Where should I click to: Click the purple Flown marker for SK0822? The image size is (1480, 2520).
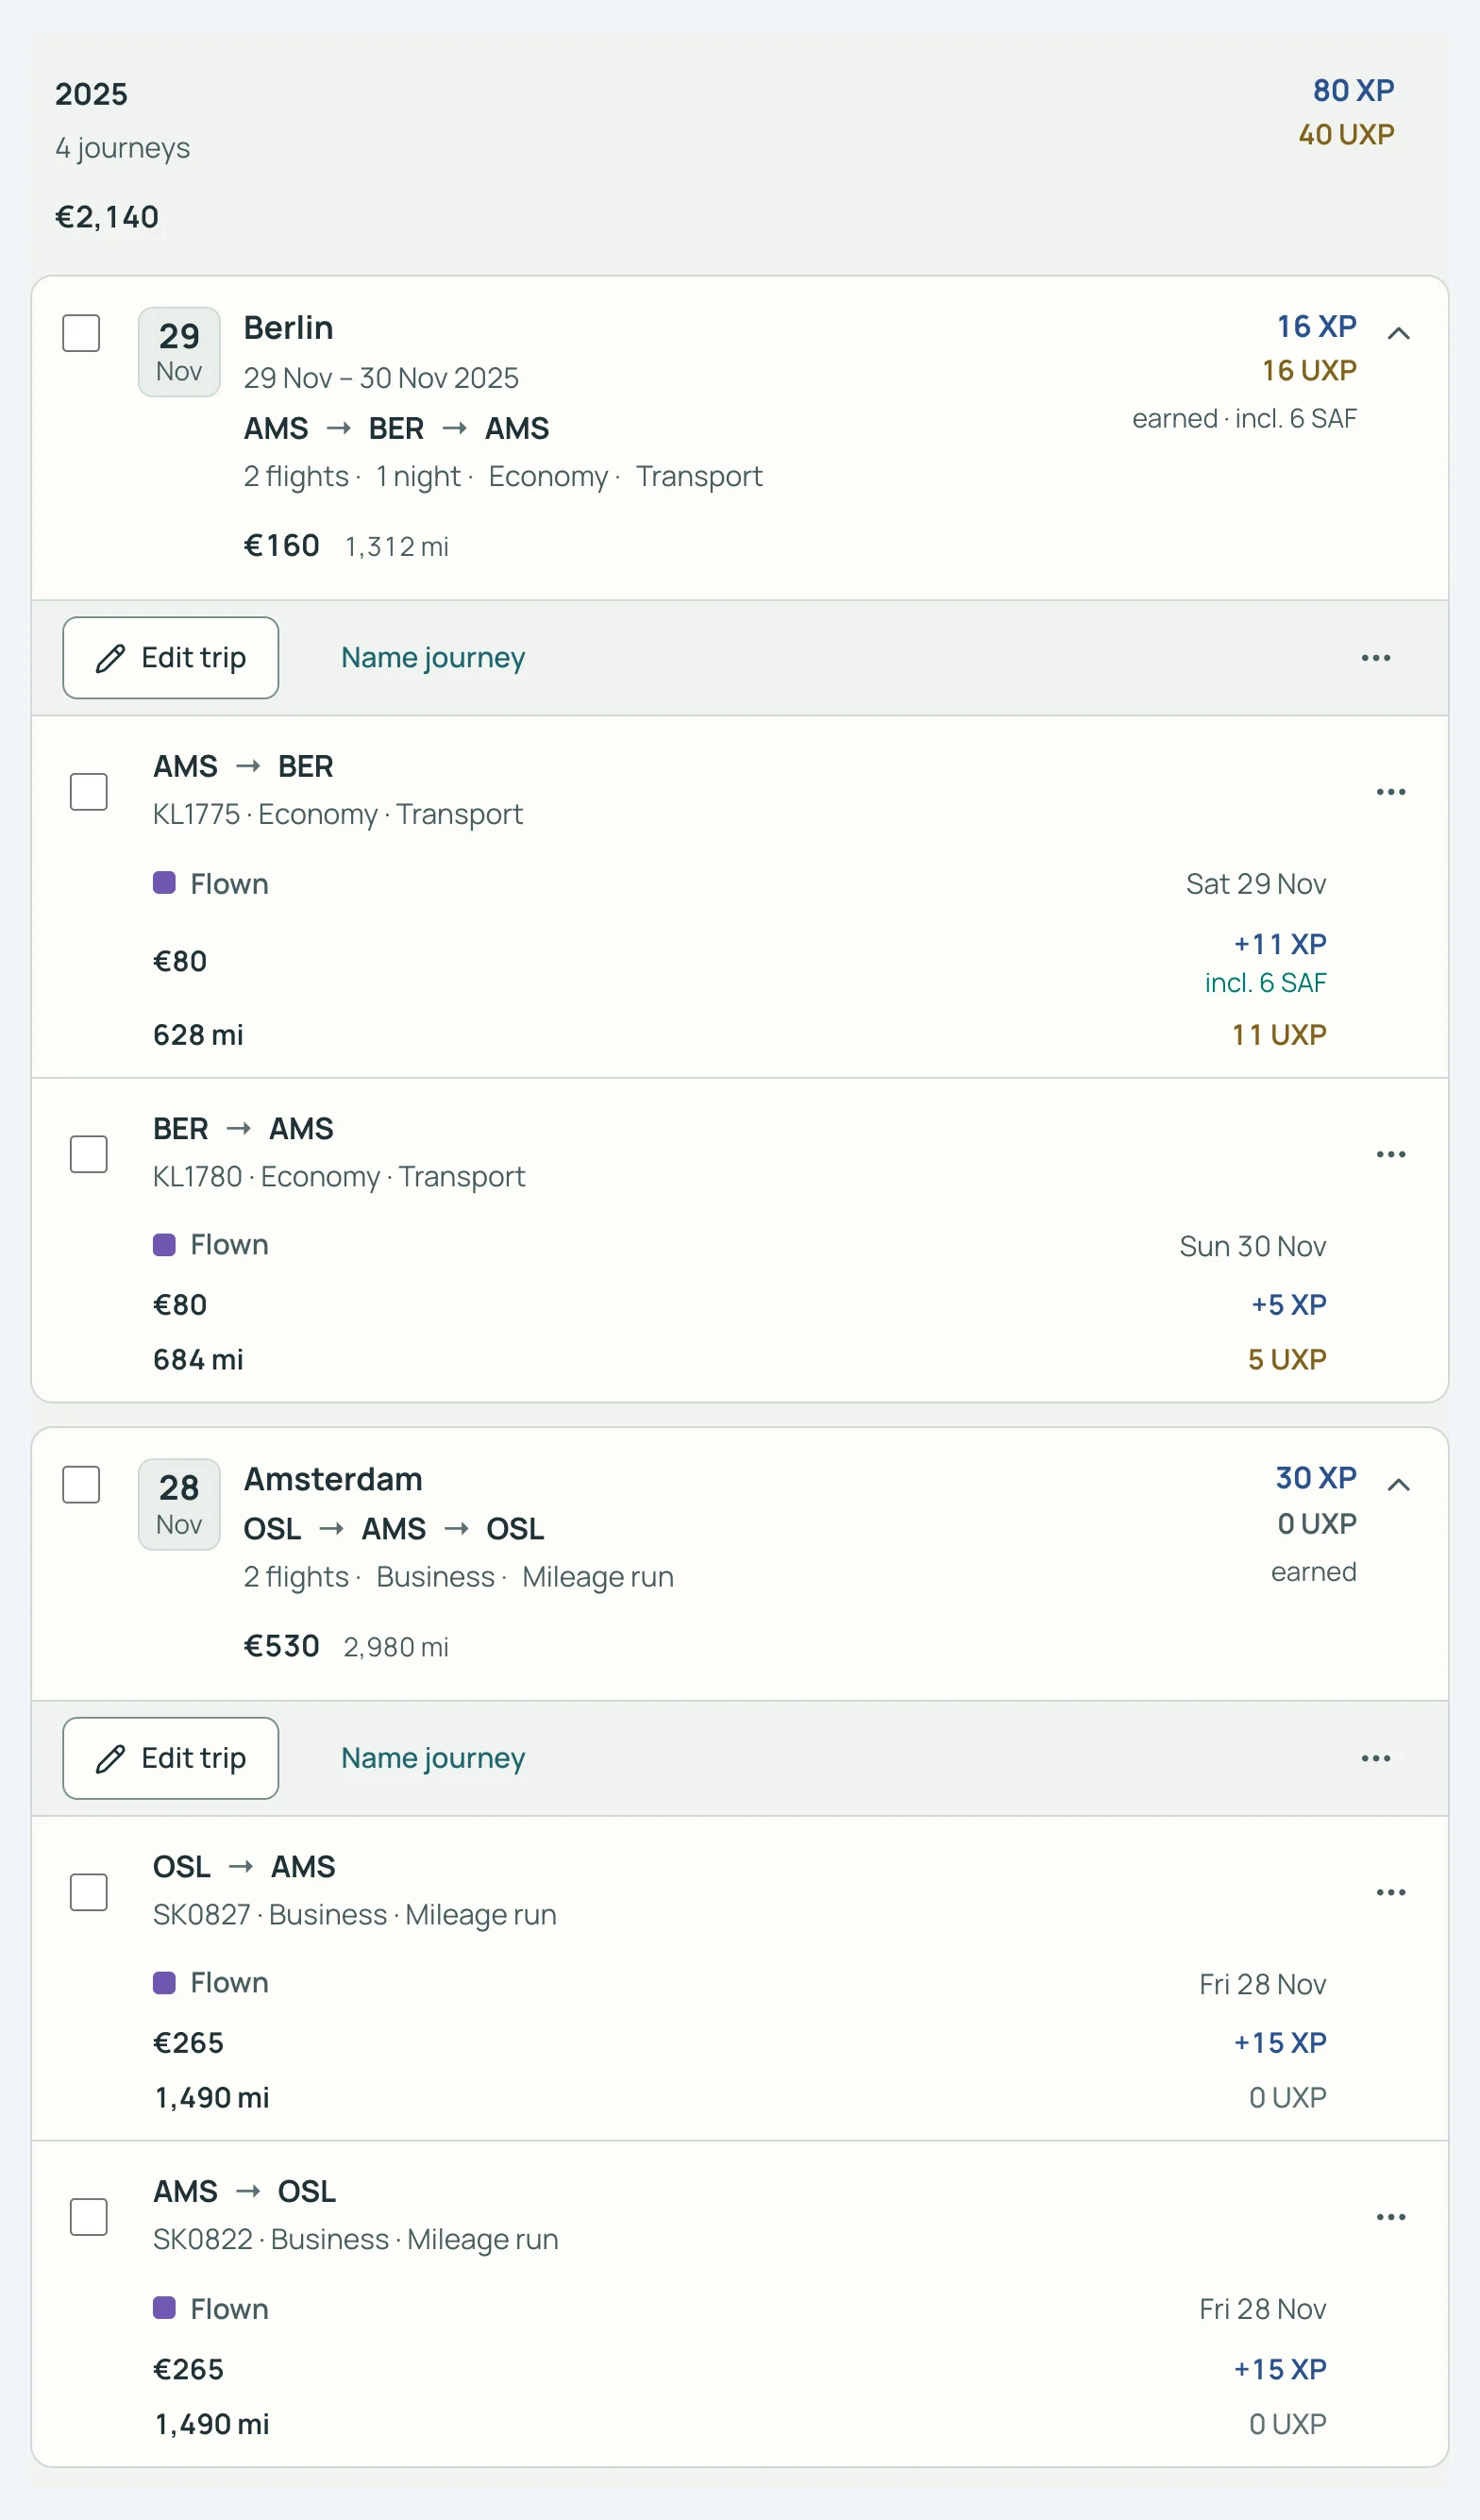coord(164,2308)
